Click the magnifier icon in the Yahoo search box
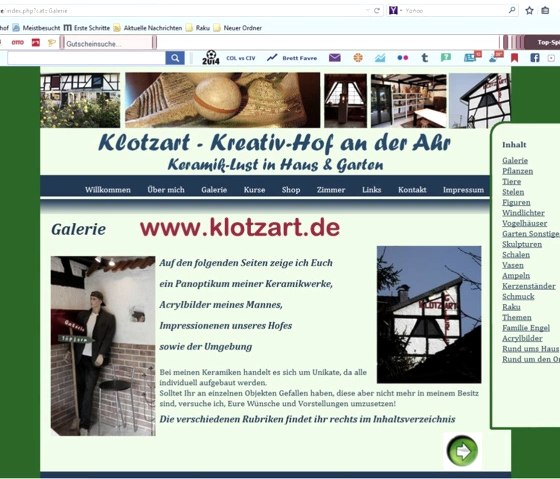This screenshot has height=479, width=560. (512, 10)
